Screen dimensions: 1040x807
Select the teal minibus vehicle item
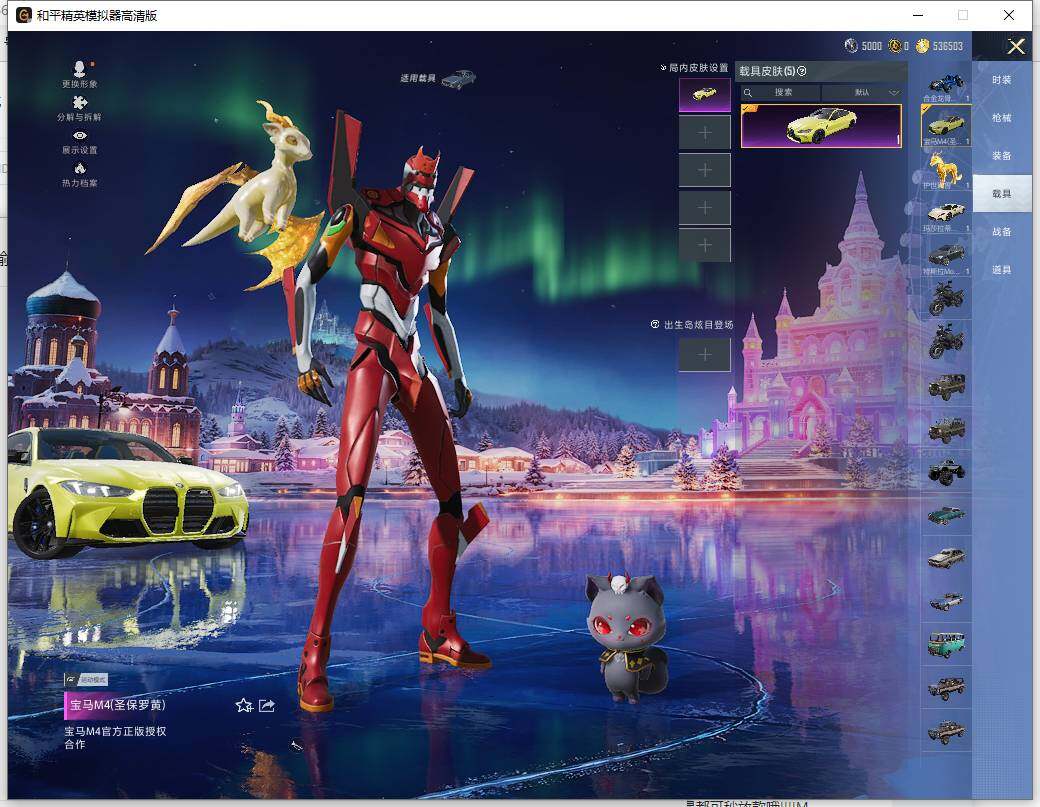pos(946,644)
